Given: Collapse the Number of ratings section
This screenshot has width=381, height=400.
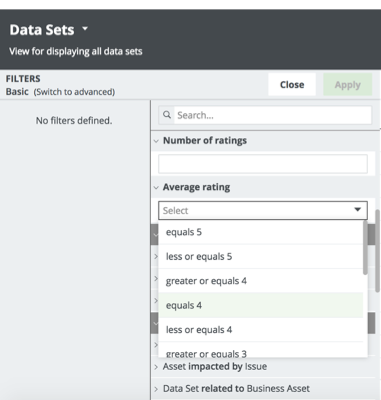Looking at the screenshot, I should [156, 141].
